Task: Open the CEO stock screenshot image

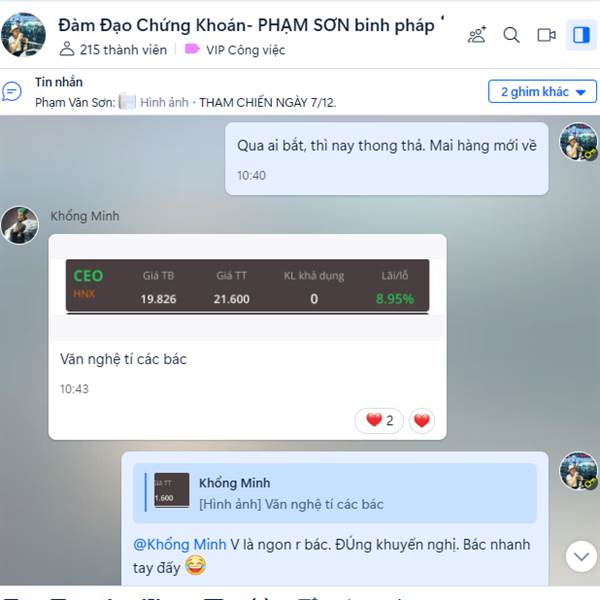Action: [x=247, y=286]
